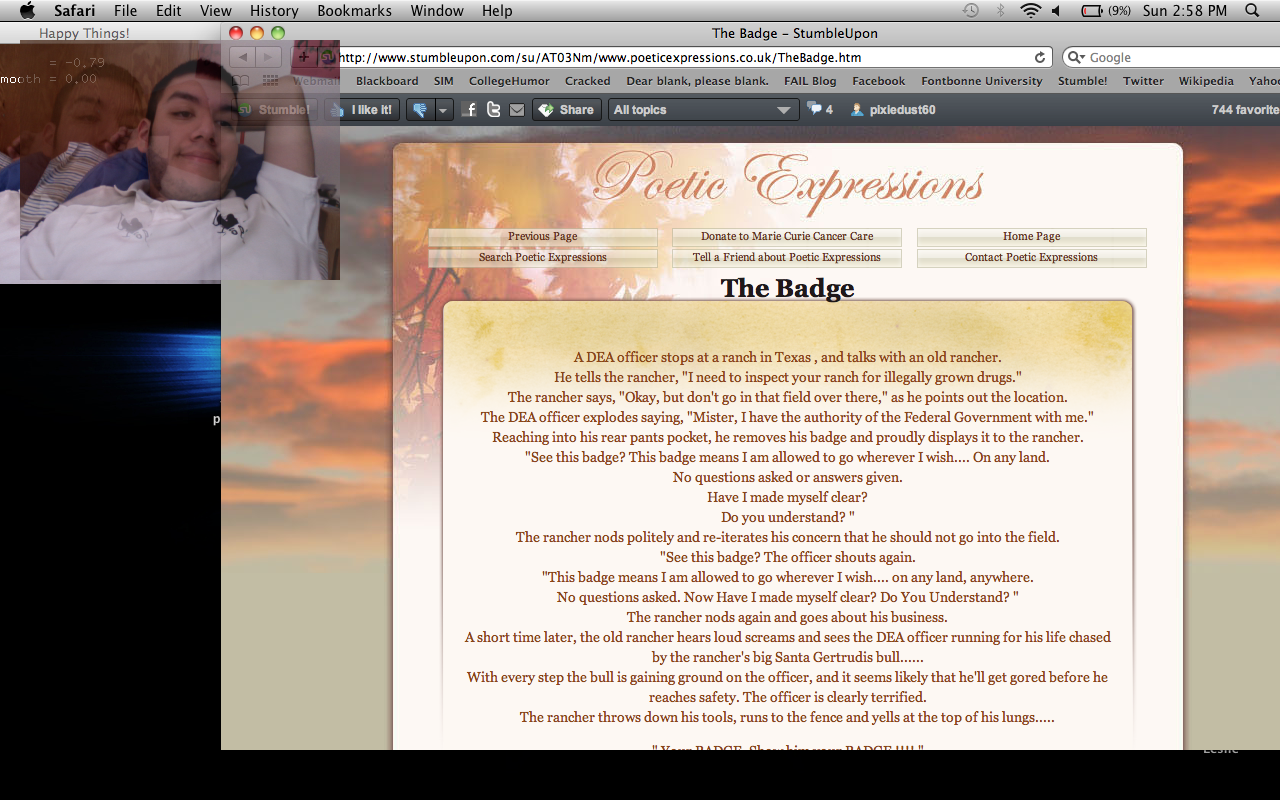Open the History menu
Image resolution: width=1280 pixels, height=800 pixels.
click(274, 11)
